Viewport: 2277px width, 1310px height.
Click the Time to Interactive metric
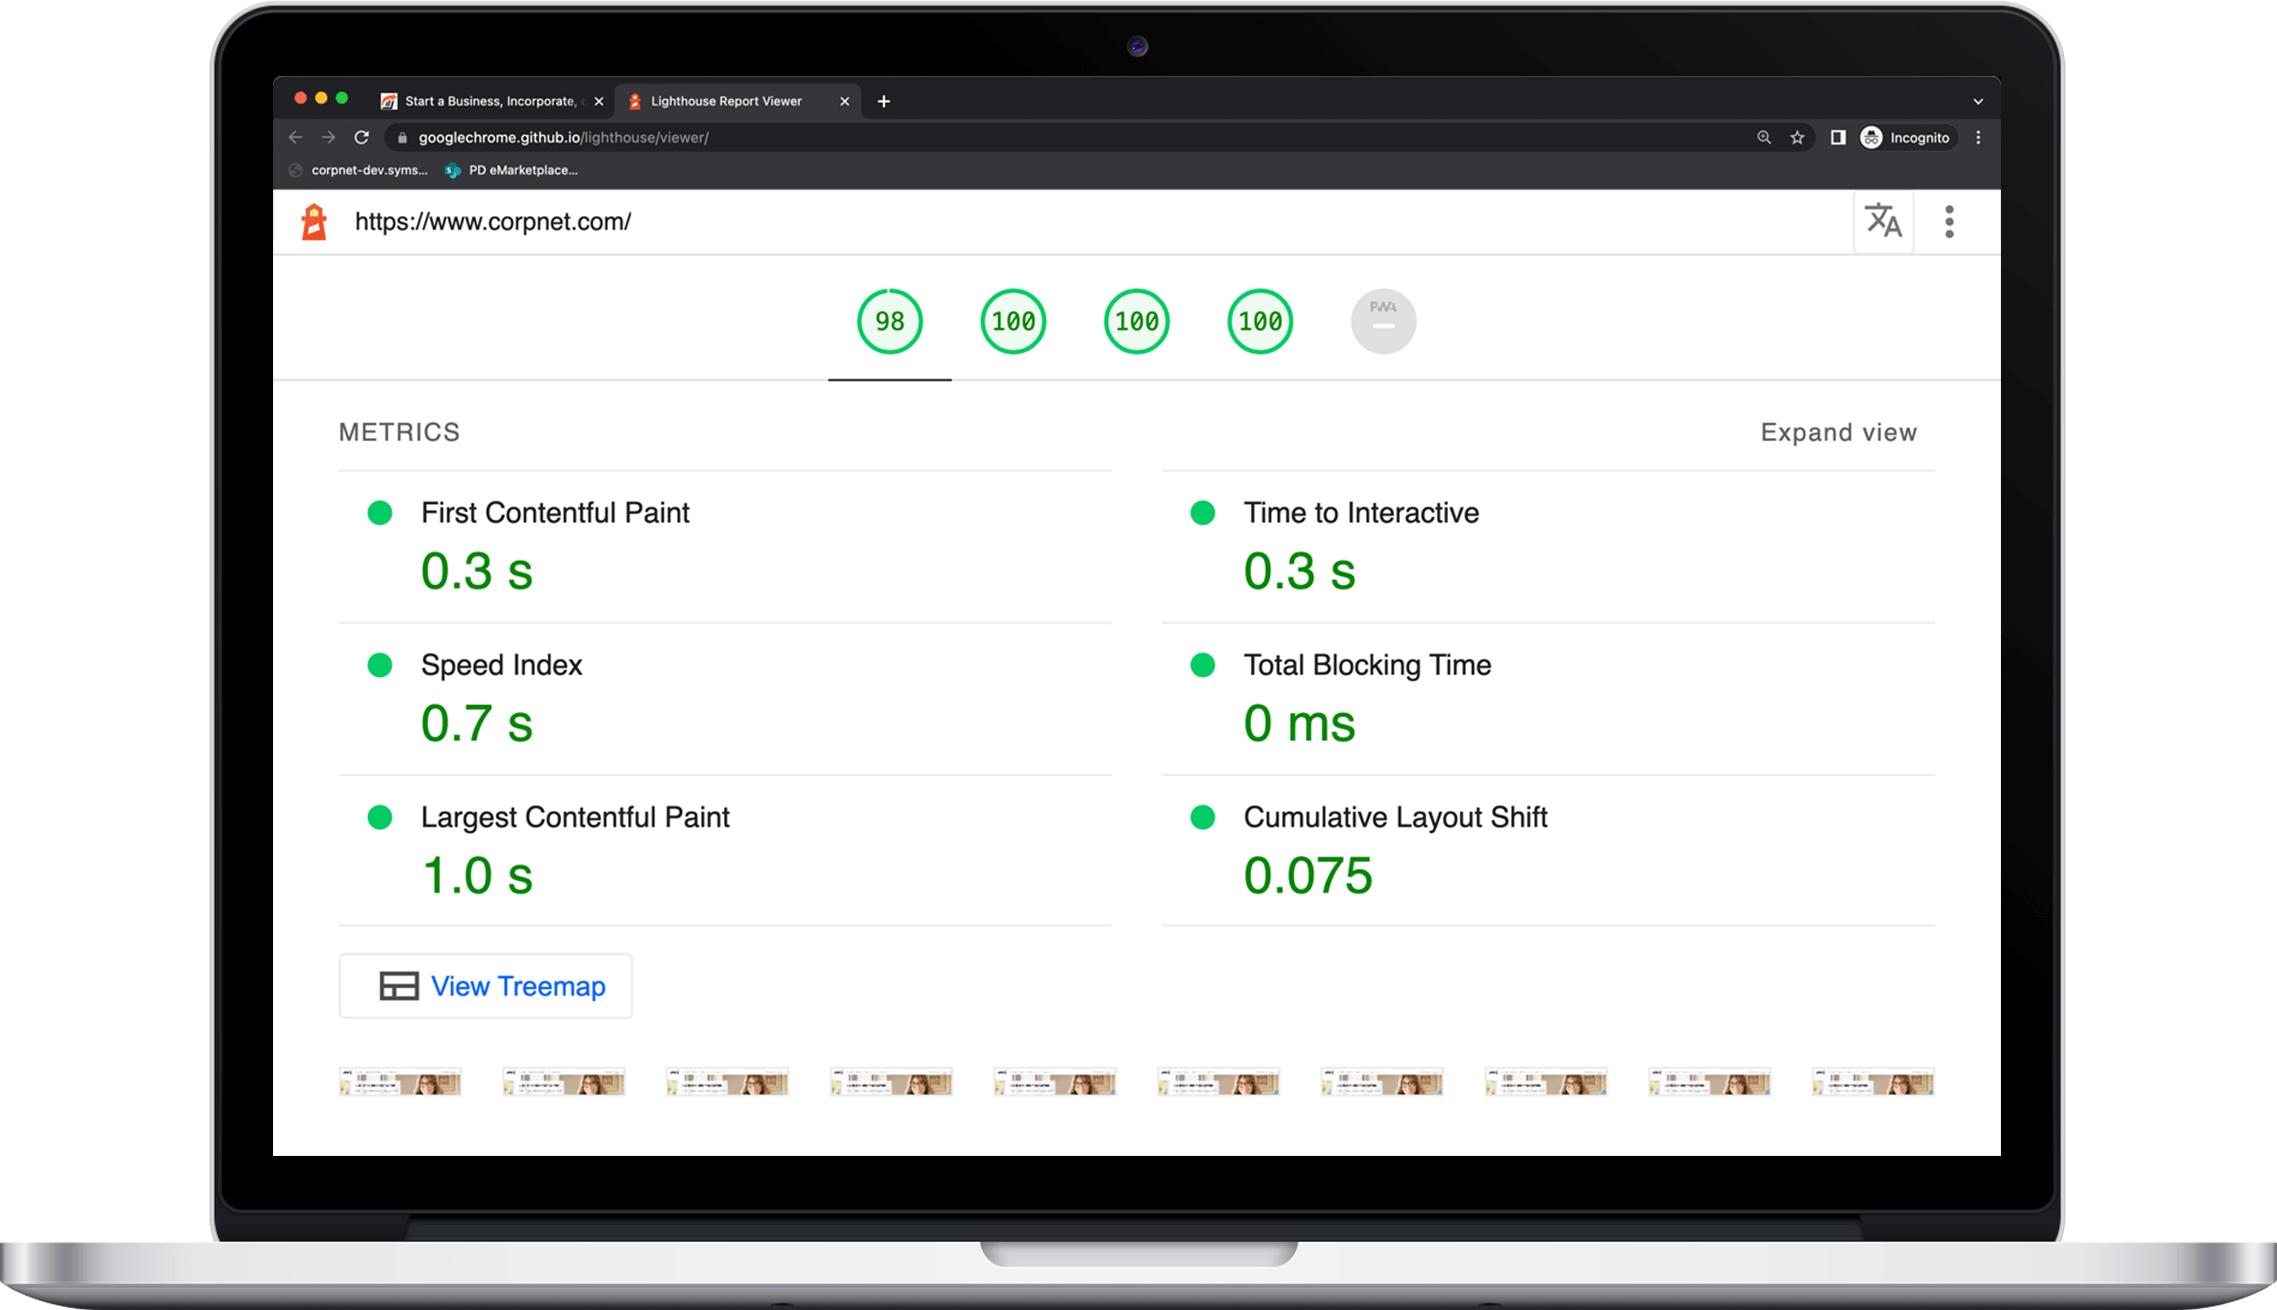coord(1361,513)
